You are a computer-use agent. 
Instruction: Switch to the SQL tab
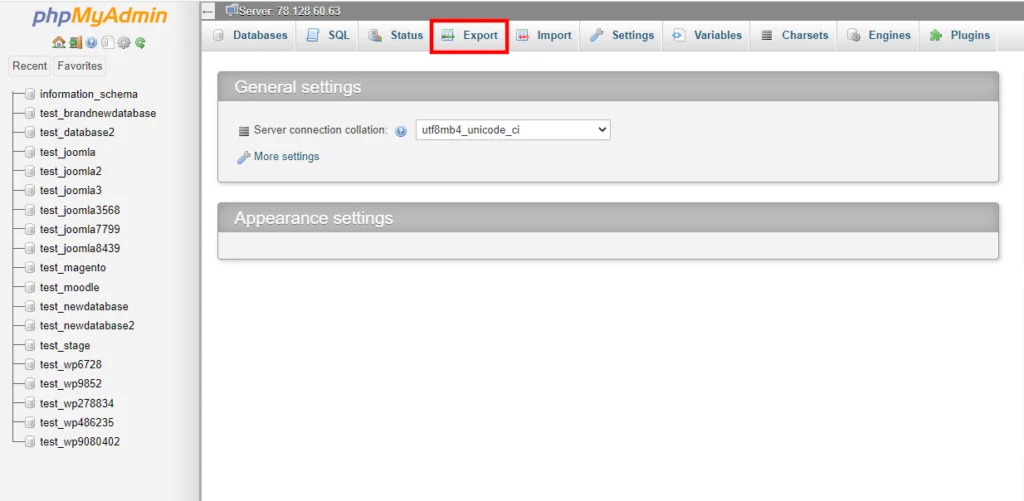[328, 35]
